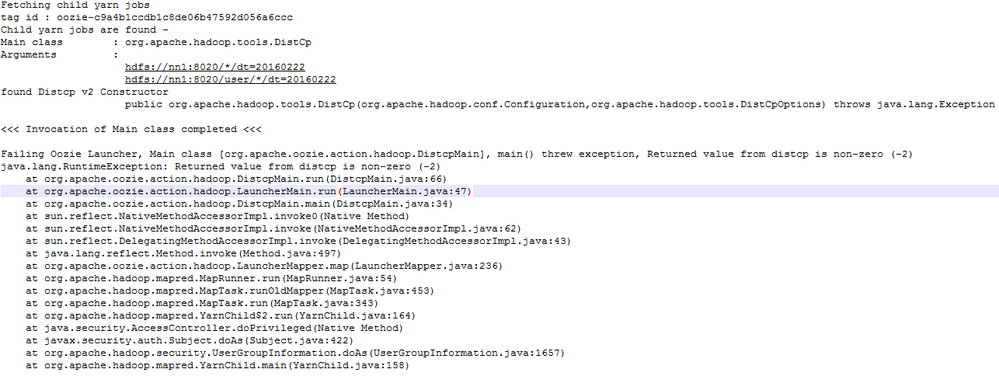
Task: Select the 'Main class : org.apache.hadoop.tools.DistCp' line
Action: click(x=156, y=42)
